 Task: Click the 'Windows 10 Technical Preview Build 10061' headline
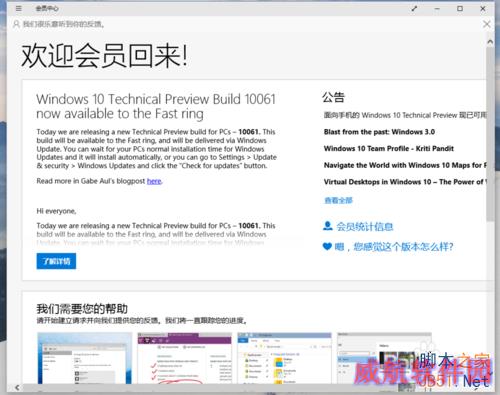(x=156, y=106)
